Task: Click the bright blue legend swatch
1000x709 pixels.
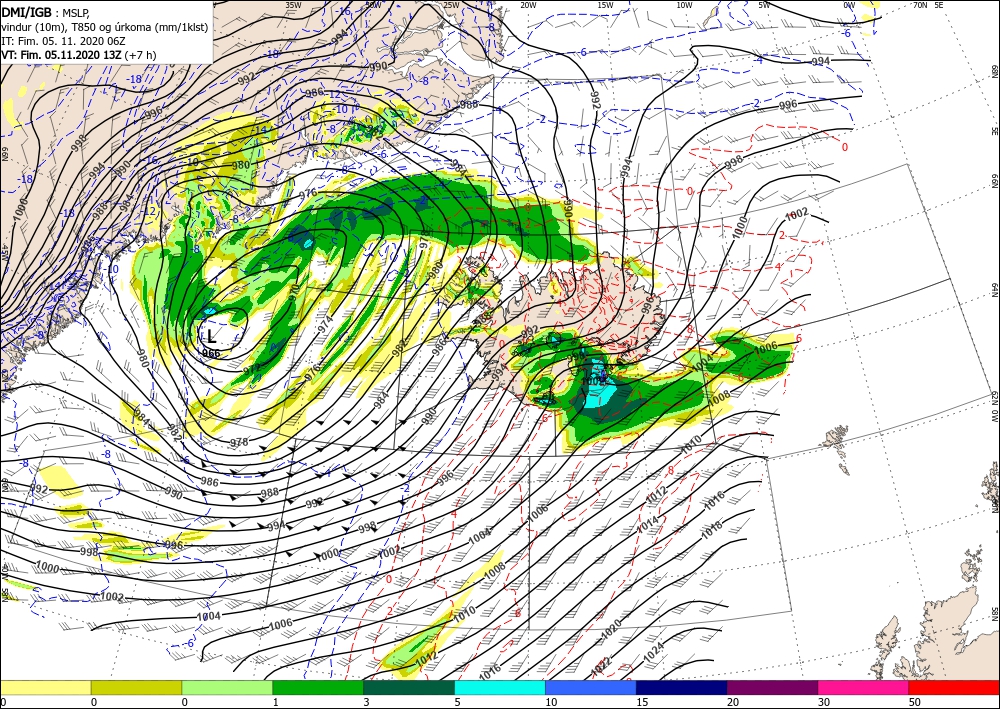Action: click(591, 687)
